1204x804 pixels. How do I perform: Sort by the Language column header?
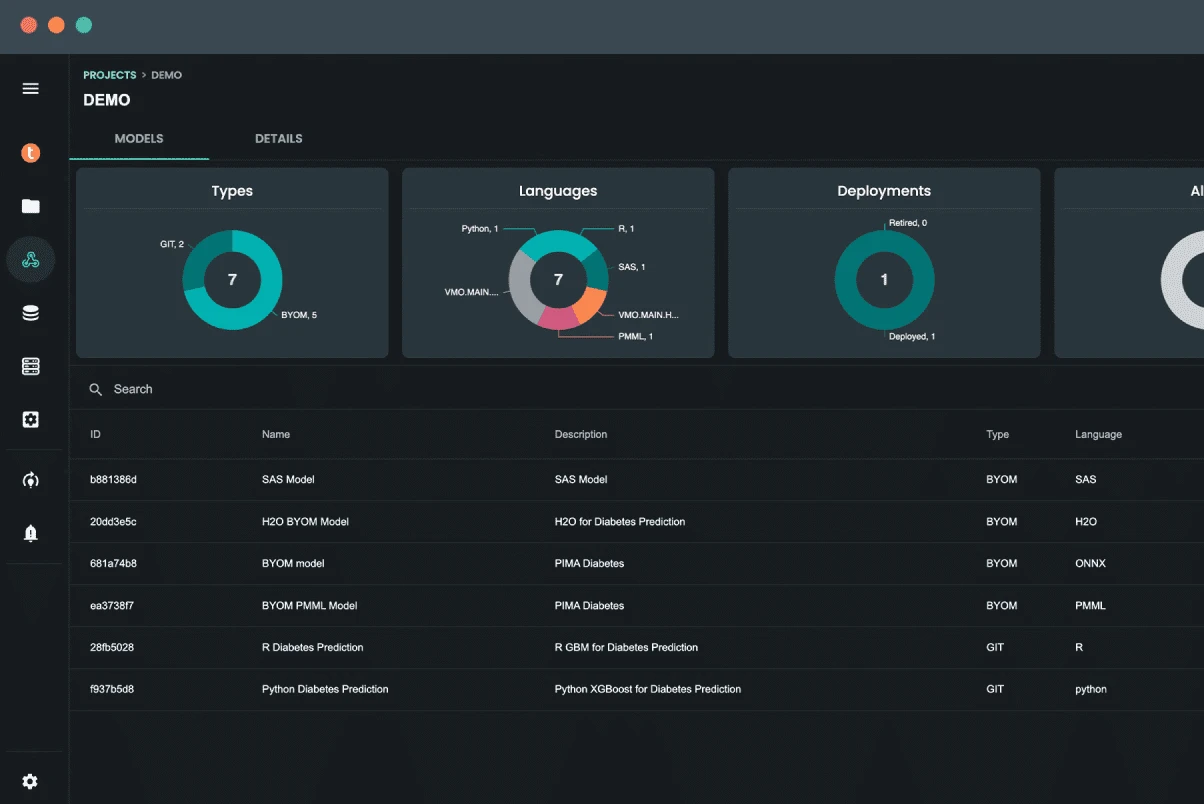(x=1098, y=434)
